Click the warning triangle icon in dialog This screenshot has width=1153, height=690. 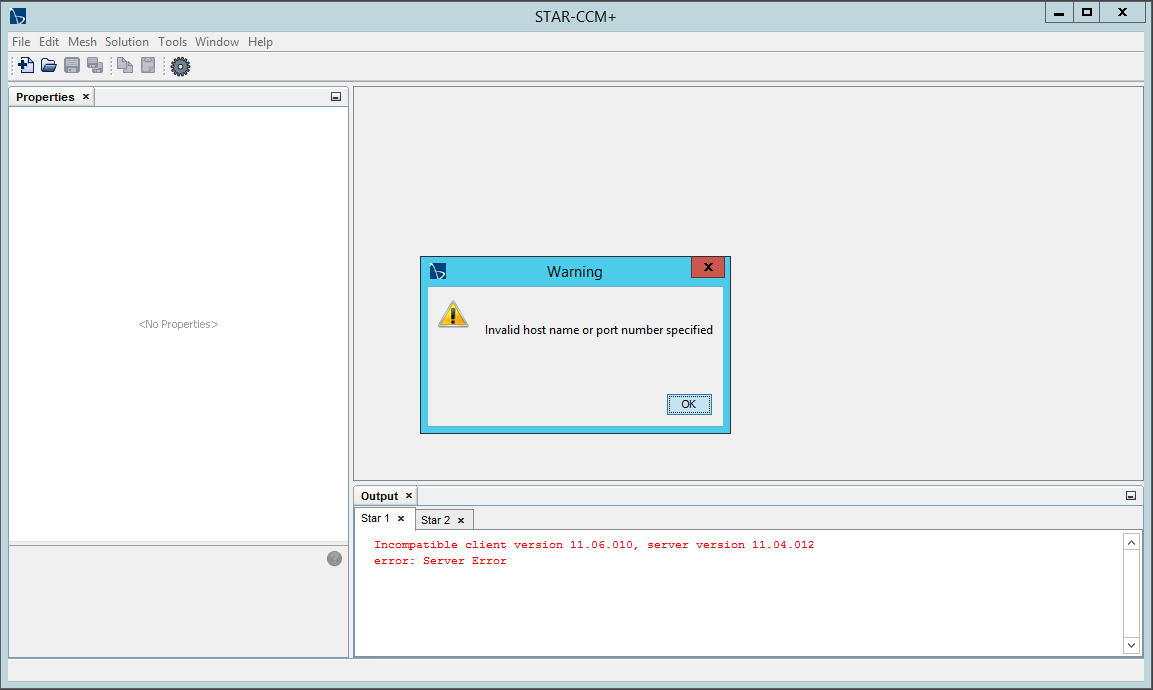[x=453, y=315]
